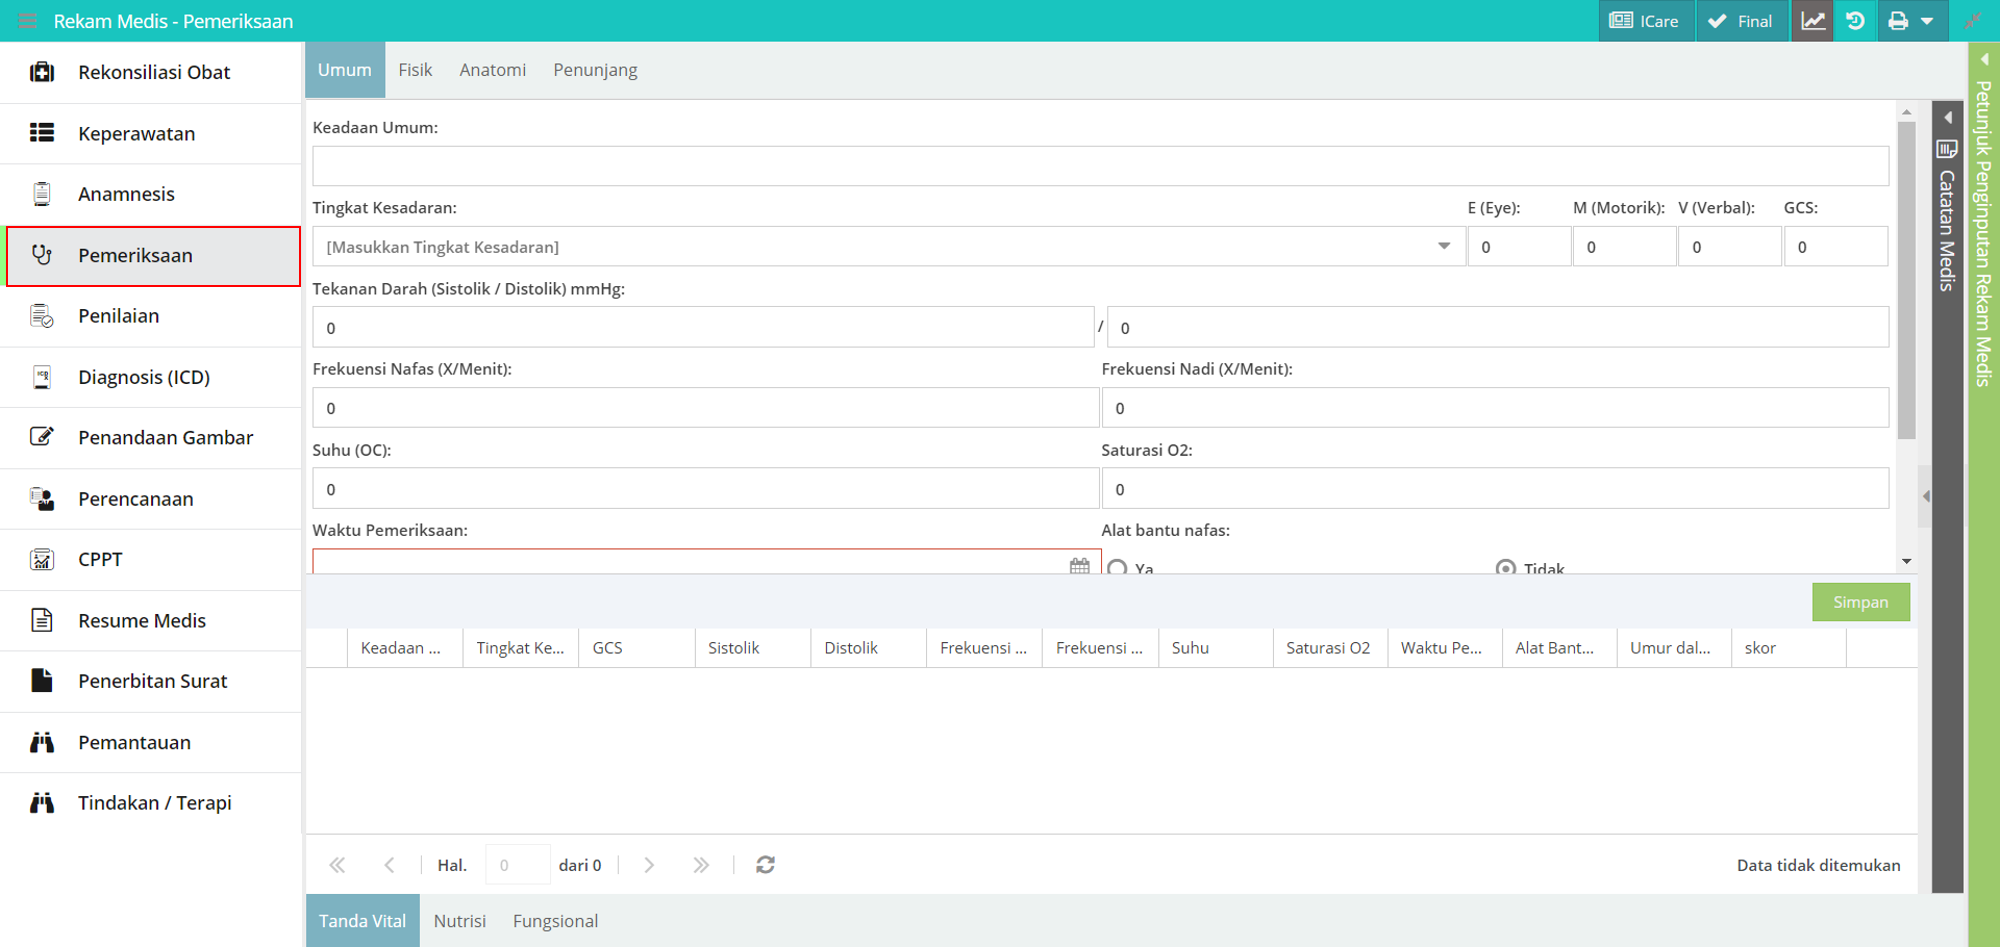The image size is (2000, 947).
Task: Open Keperawatan in sidebar
Action: tap(151, 133)
